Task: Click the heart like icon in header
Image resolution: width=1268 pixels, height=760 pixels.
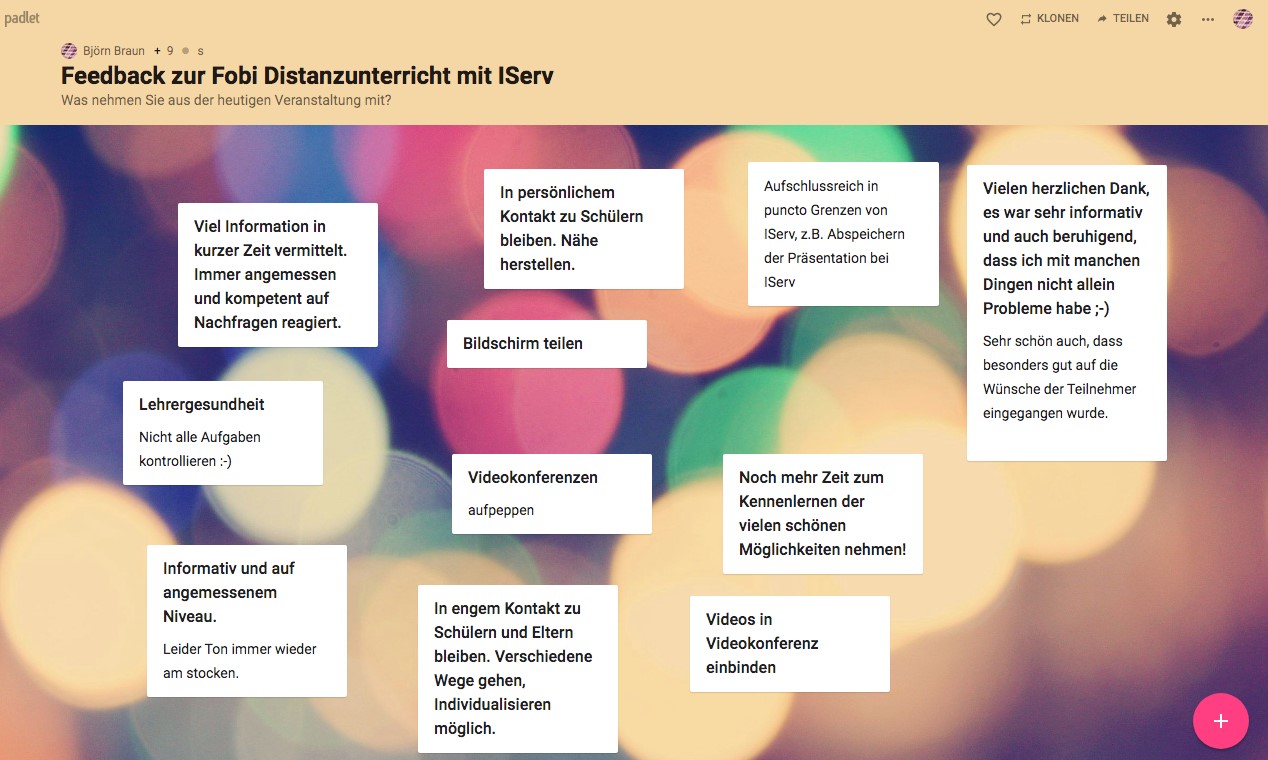Action: (994, 19)
